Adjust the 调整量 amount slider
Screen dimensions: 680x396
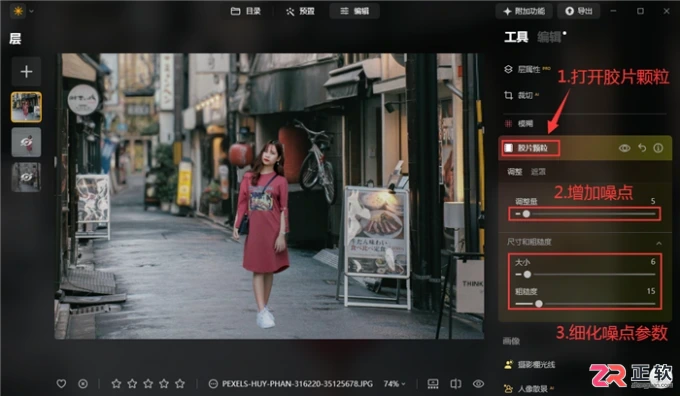point(585,214)
